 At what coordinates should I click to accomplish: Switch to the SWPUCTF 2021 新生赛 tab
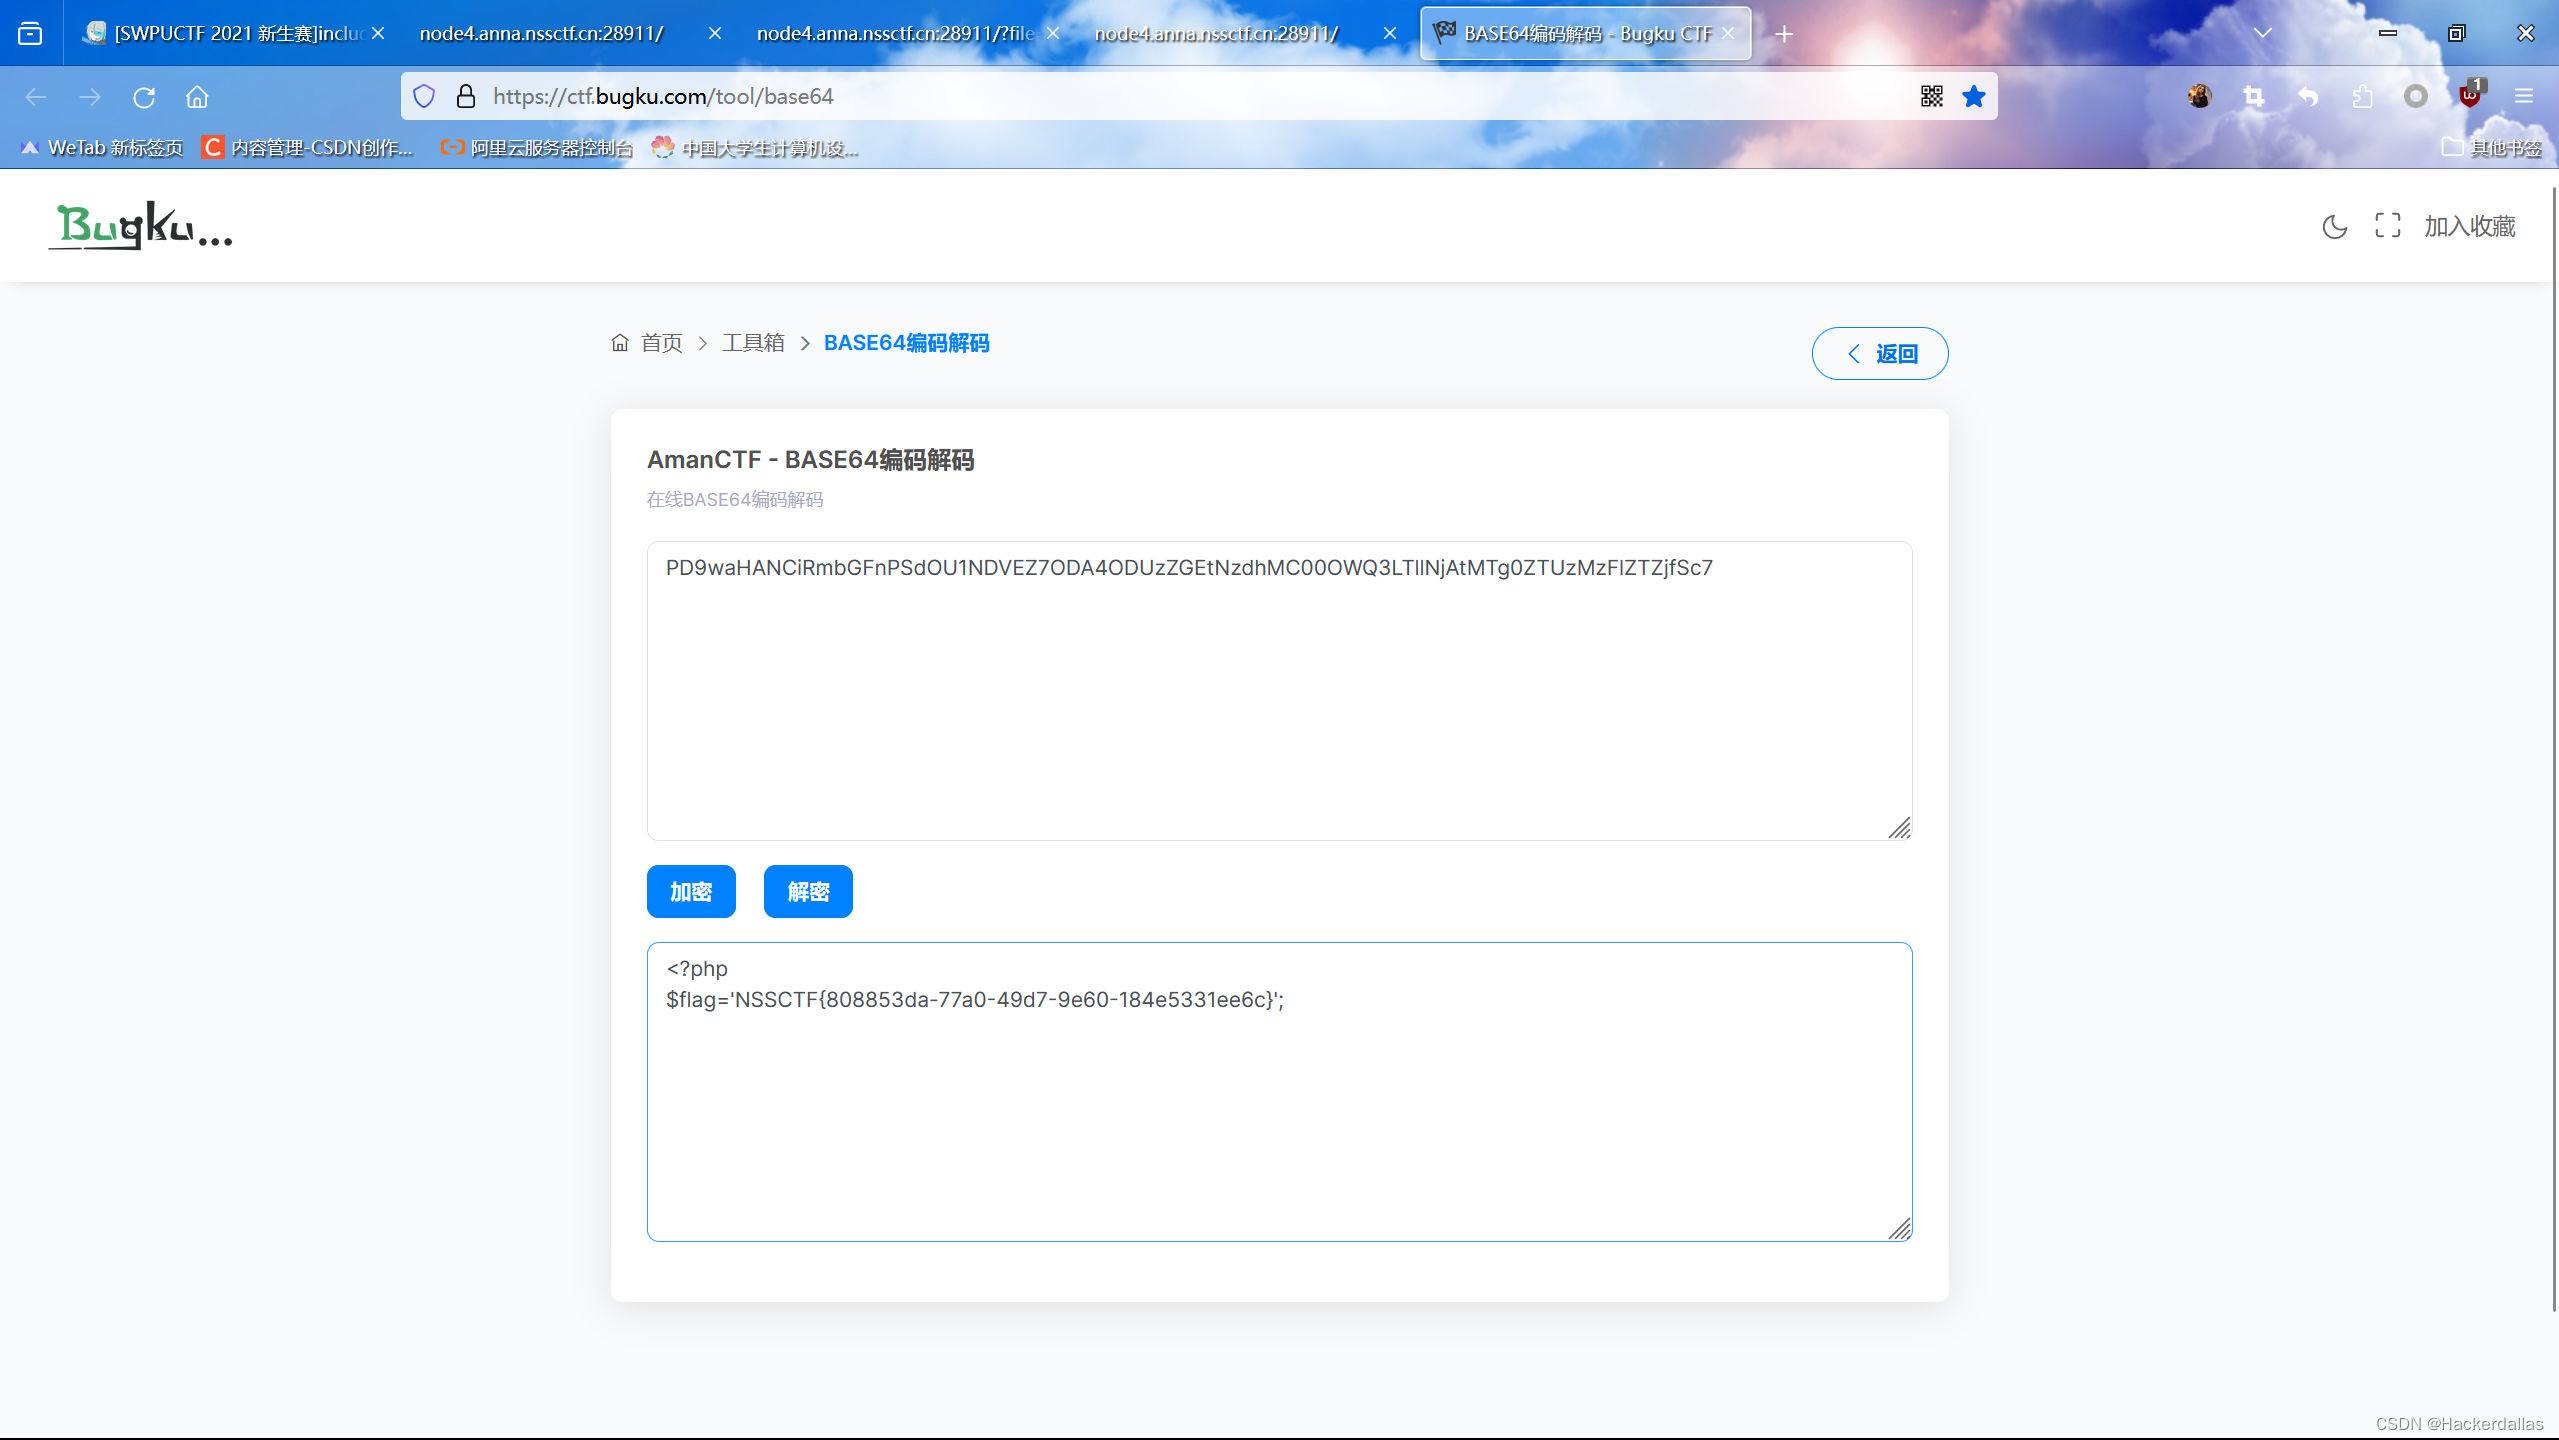tap(228, 33)
